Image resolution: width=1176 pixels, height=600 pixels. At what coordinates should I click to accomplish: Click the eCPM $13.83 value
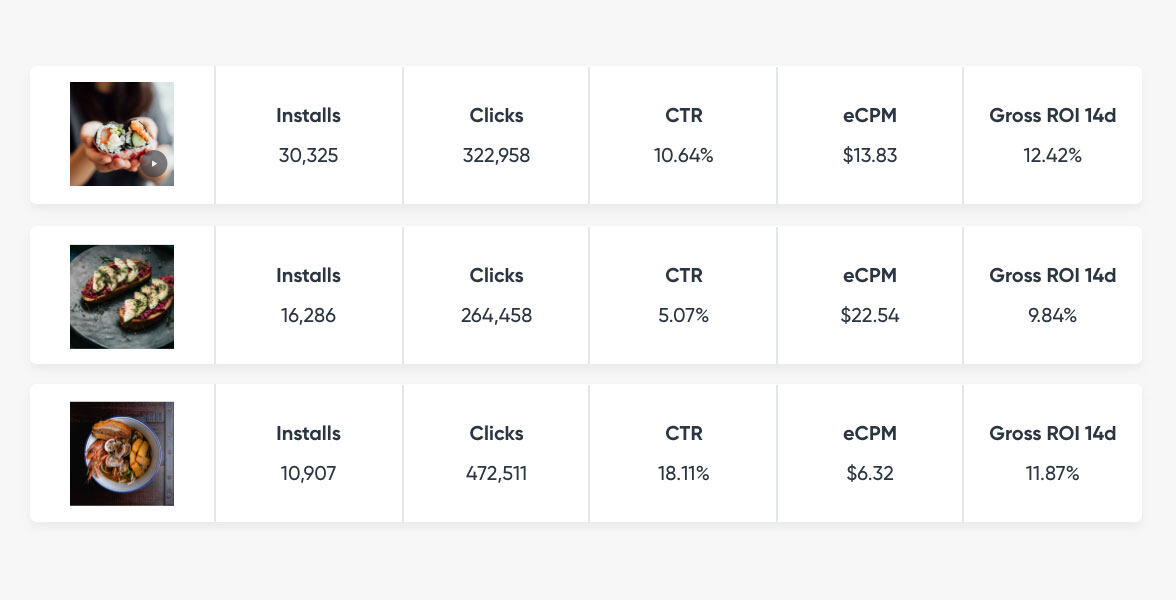pos(870,155)
